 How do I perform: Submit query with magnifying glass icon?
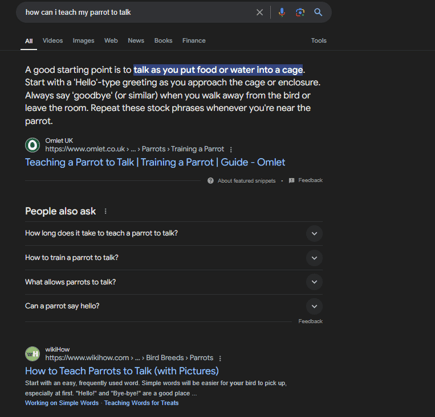click(318, 12)
